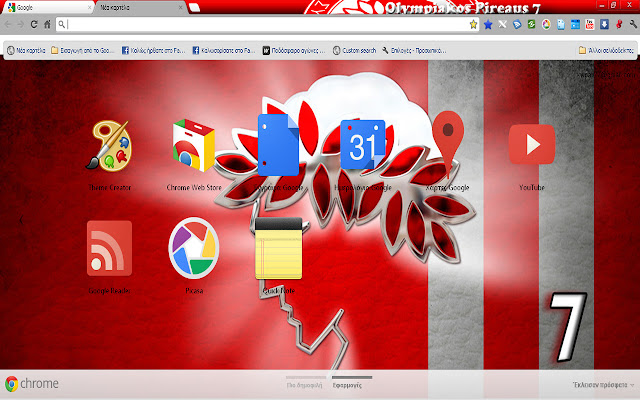Open the Εισαγωγή από το Goo... bookmarks folder
The width and height of the screenshot is (640, 400).
pyautogui.click(x=83, y=51)
